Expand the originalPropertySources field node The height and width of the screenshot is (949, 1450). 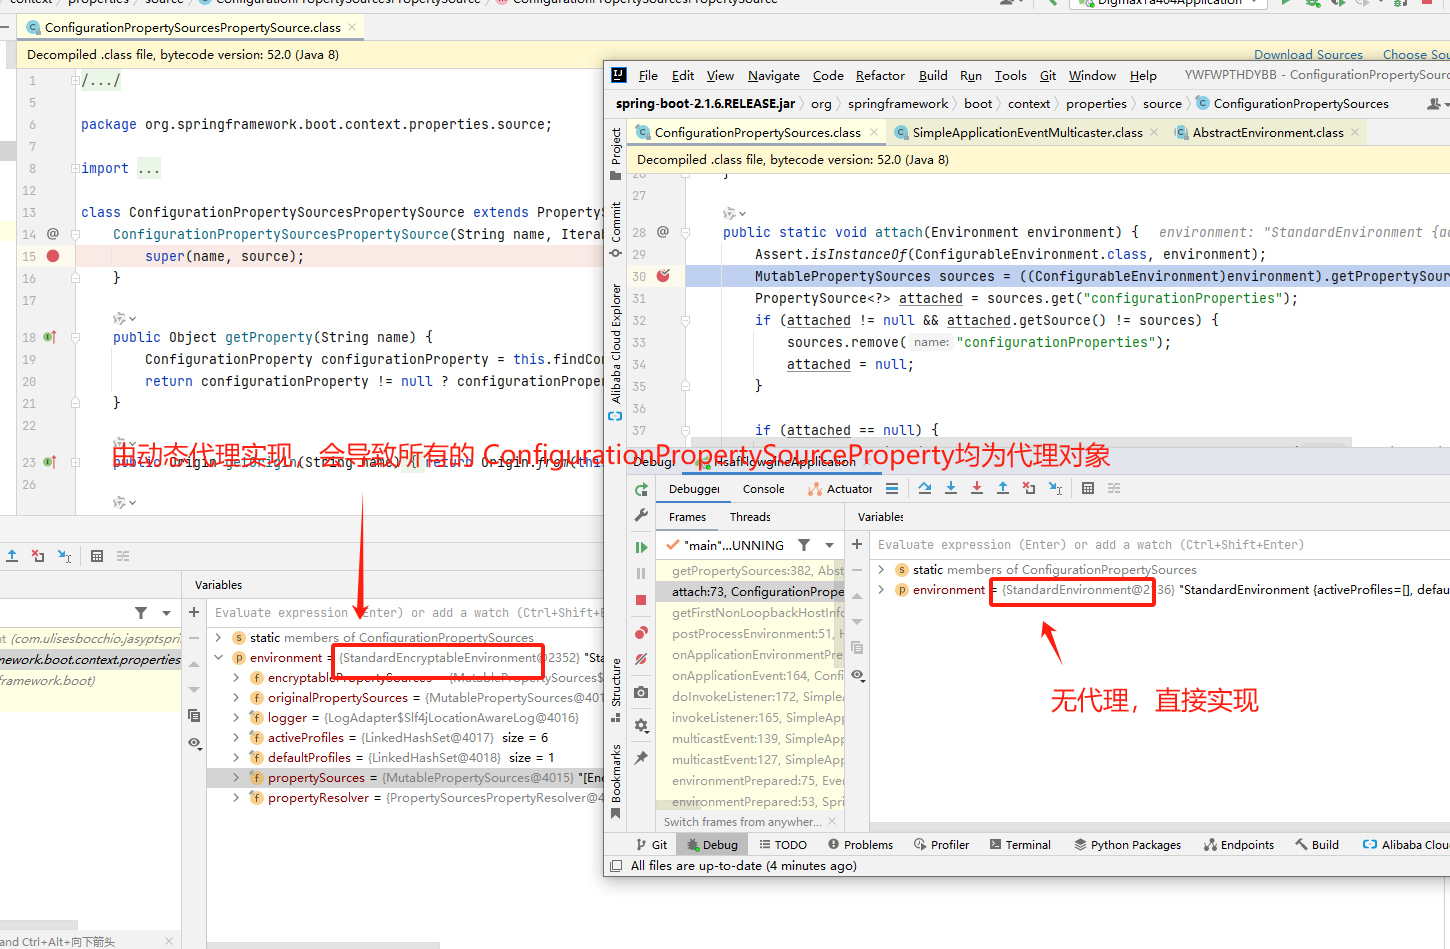(236, 698)
